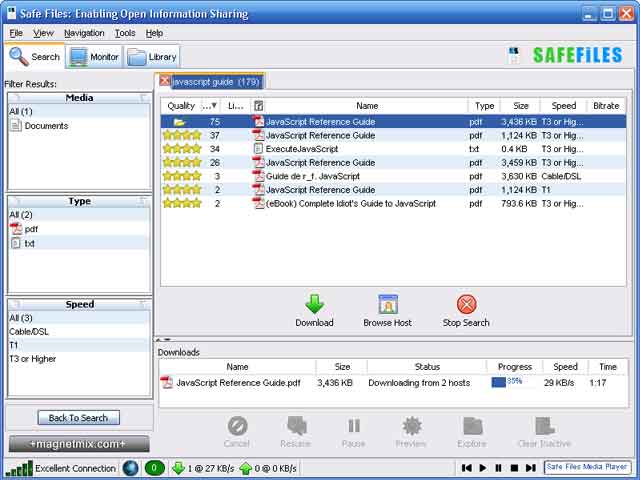This screenshot has height=480, width=640.
Task: Open the File menu
Action: point(16,33)
